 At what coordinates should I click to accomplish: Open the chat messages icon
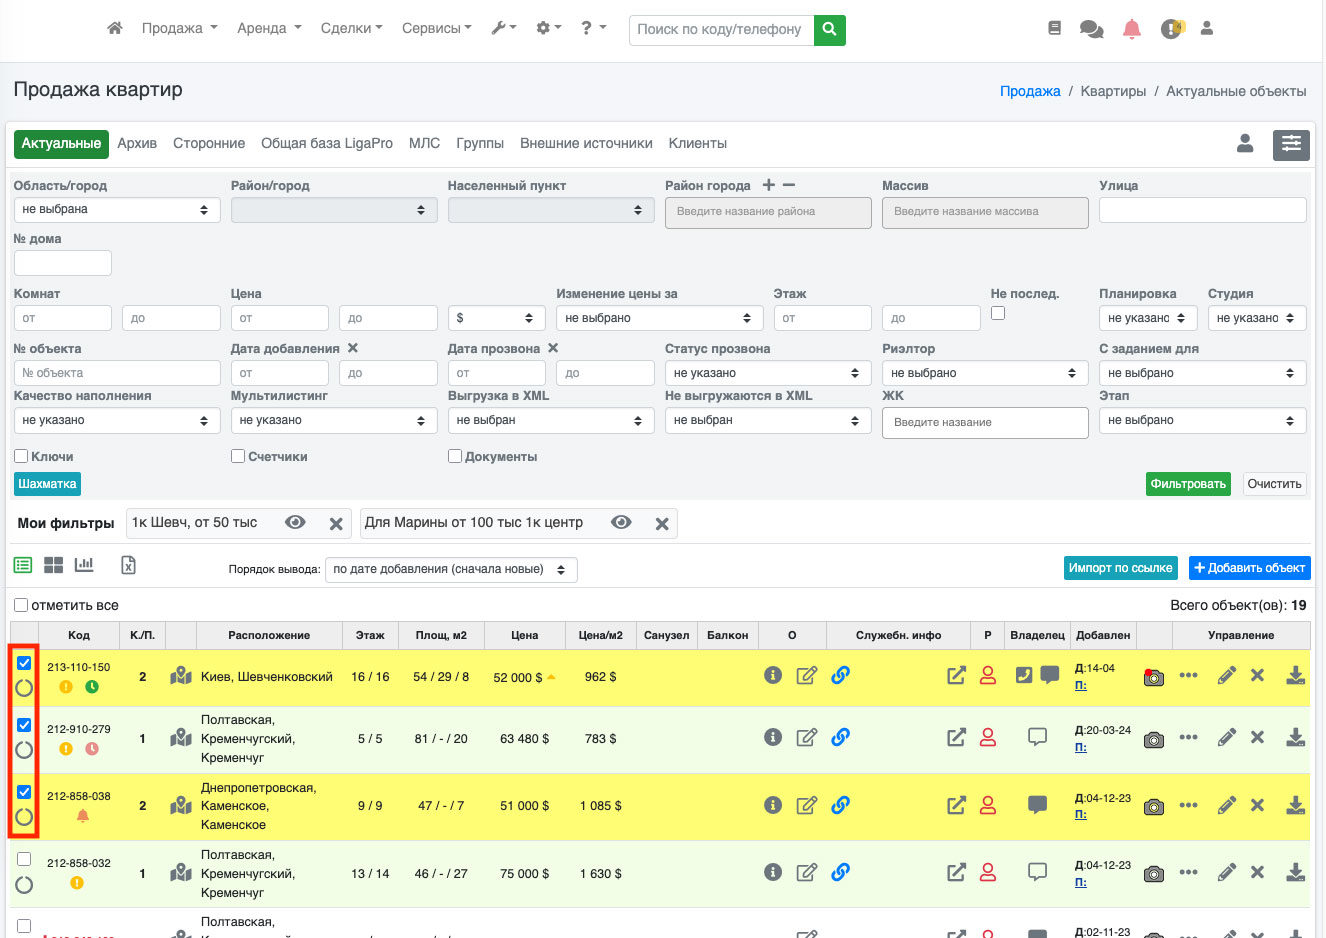(1091, 29)
